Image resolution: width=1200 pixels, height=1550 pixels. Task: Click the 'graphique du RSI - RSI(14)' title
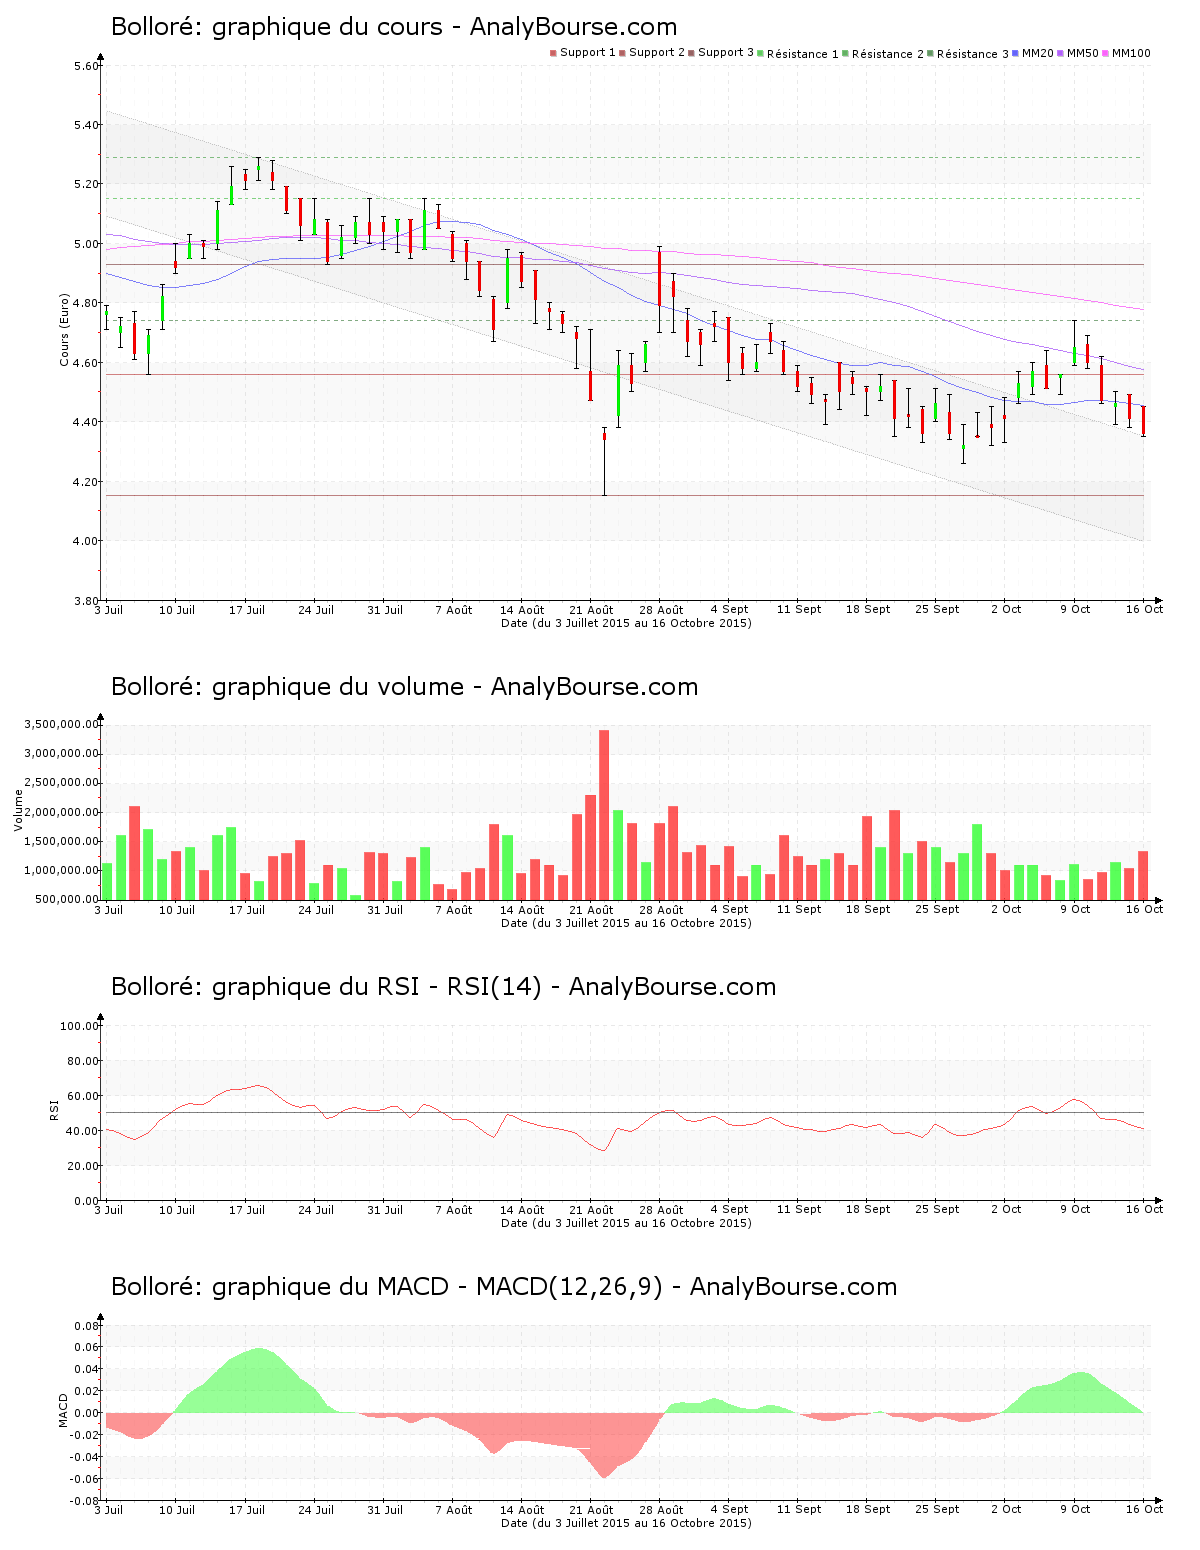click(x=444, y=987)
